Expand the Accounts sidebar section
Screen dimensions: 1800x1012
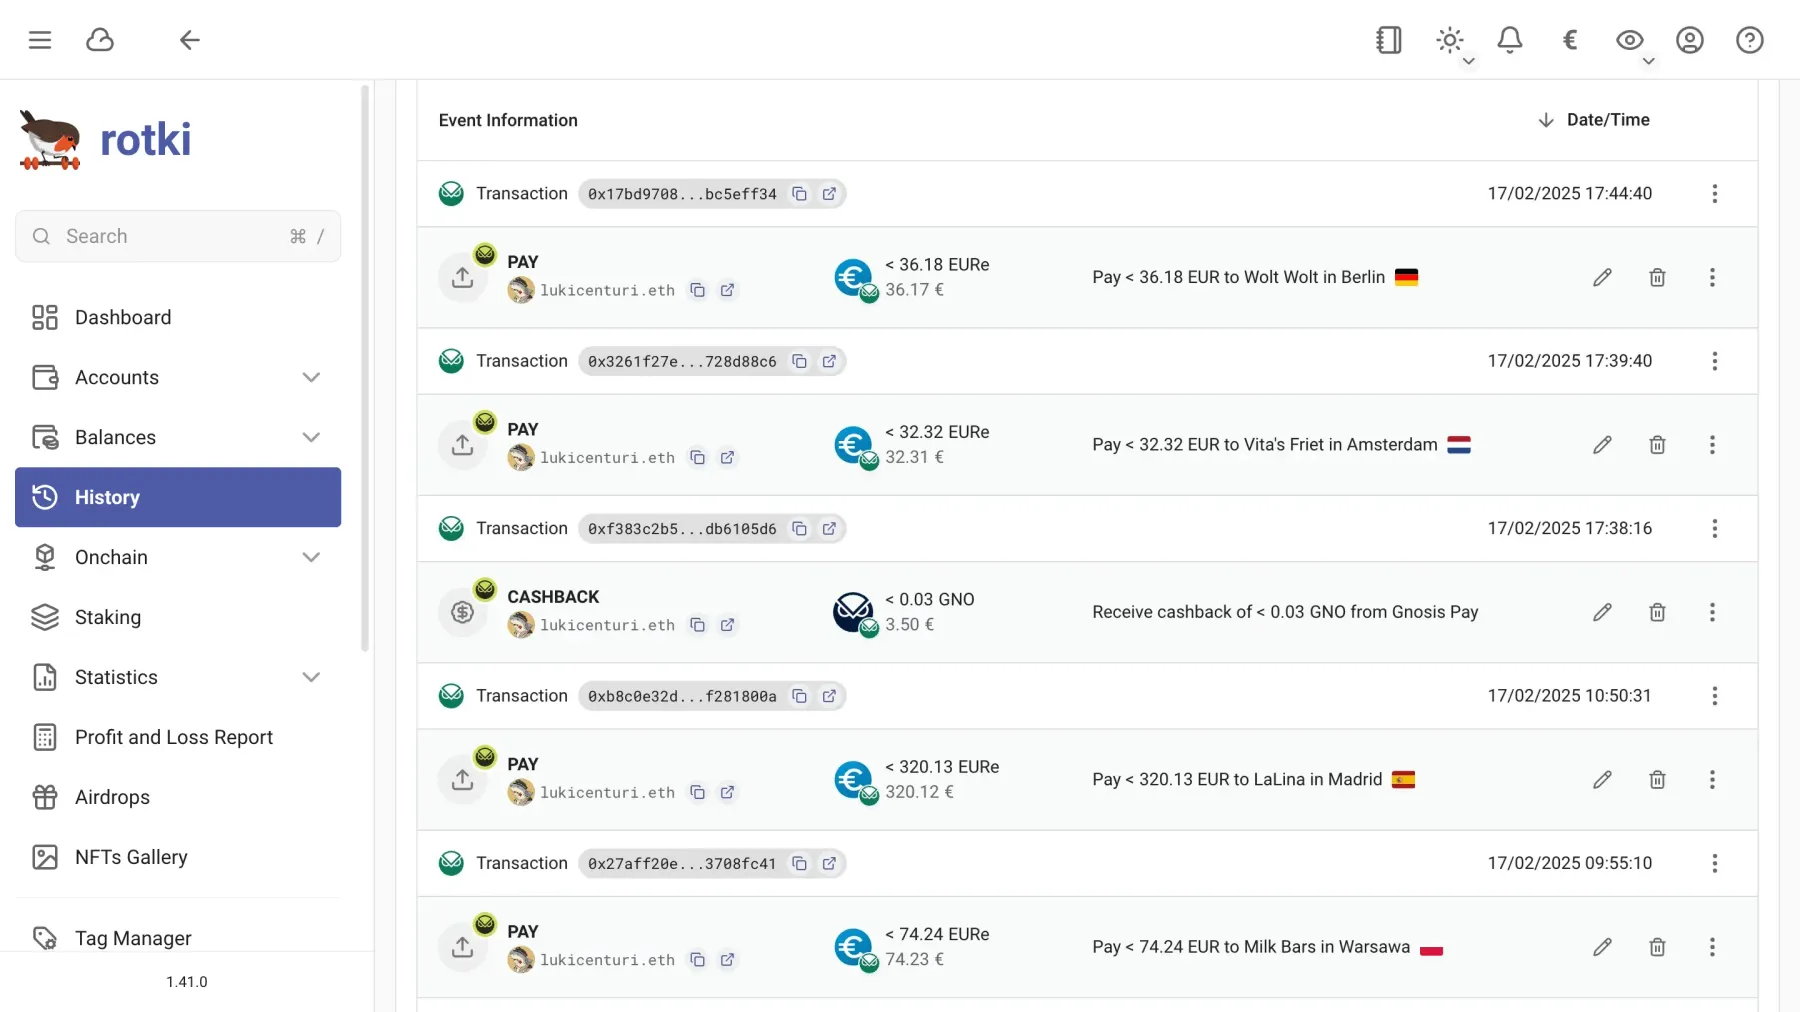coord(311,377)
